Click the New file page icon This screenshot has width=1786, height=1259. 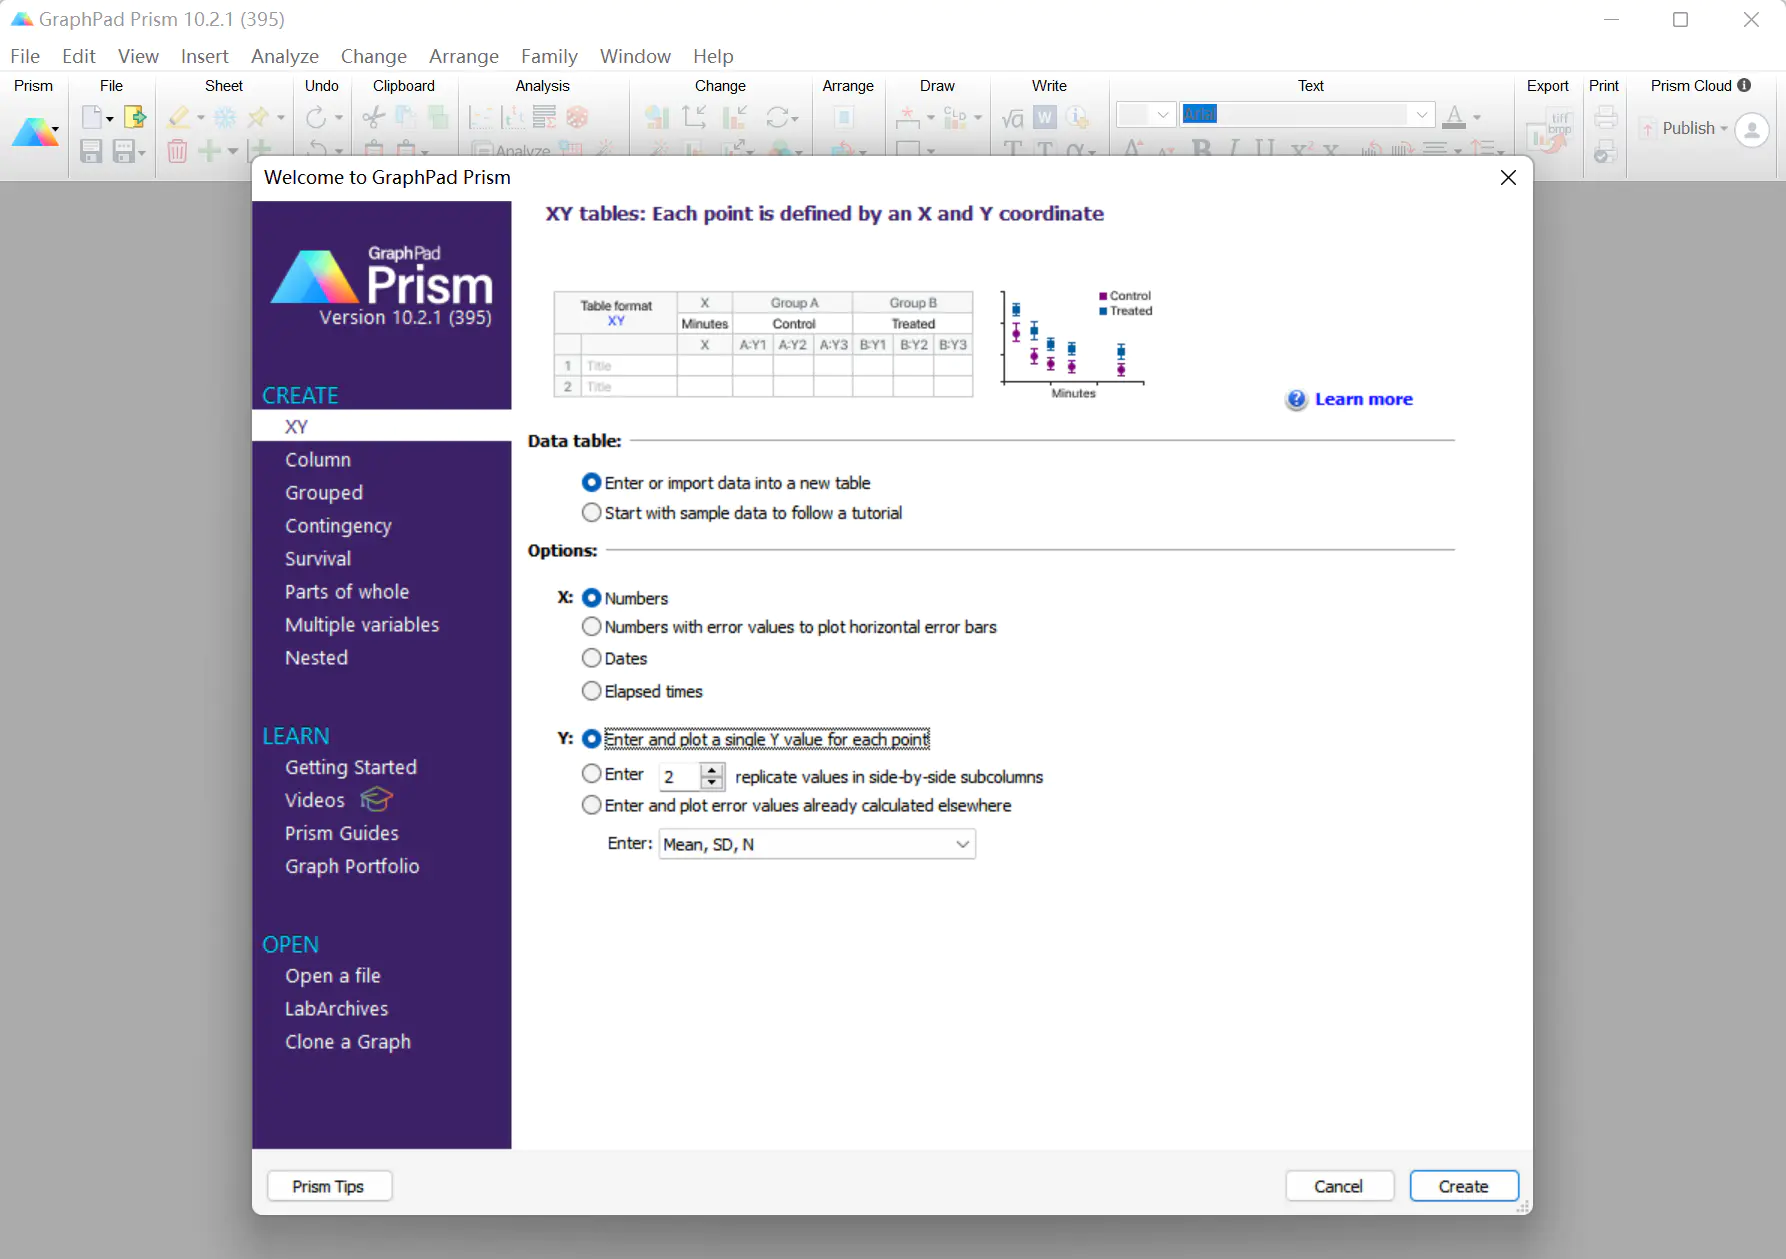pyautogui.click(x=91, y=117)
